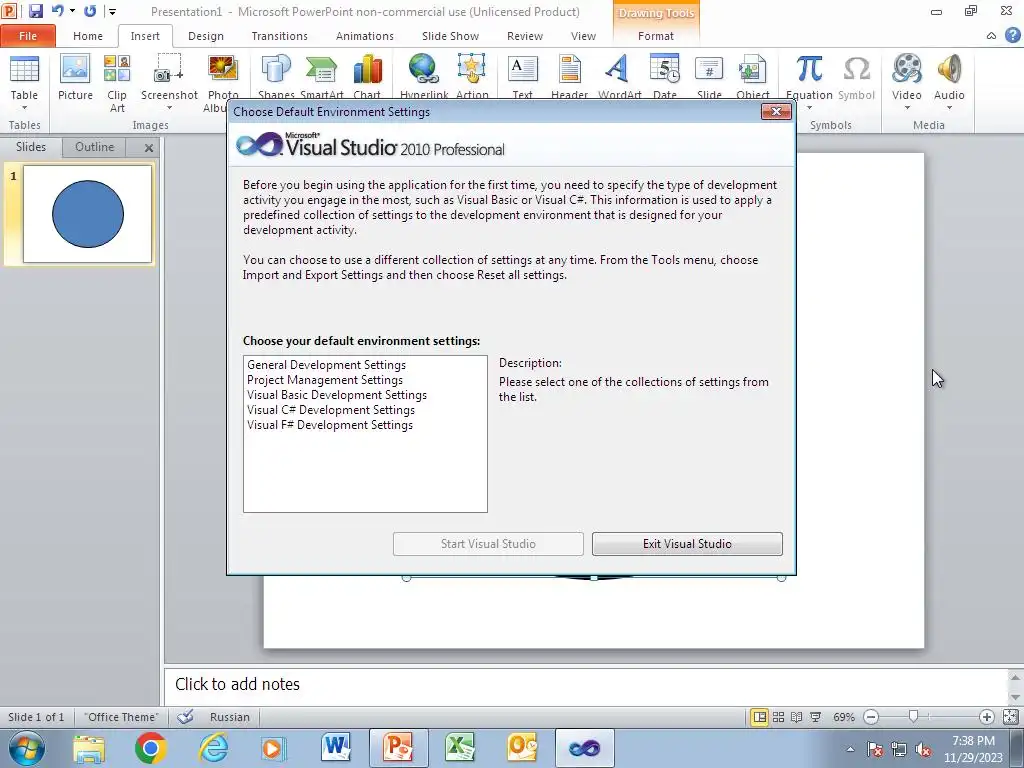Switch to Reading view

(797, 717)
